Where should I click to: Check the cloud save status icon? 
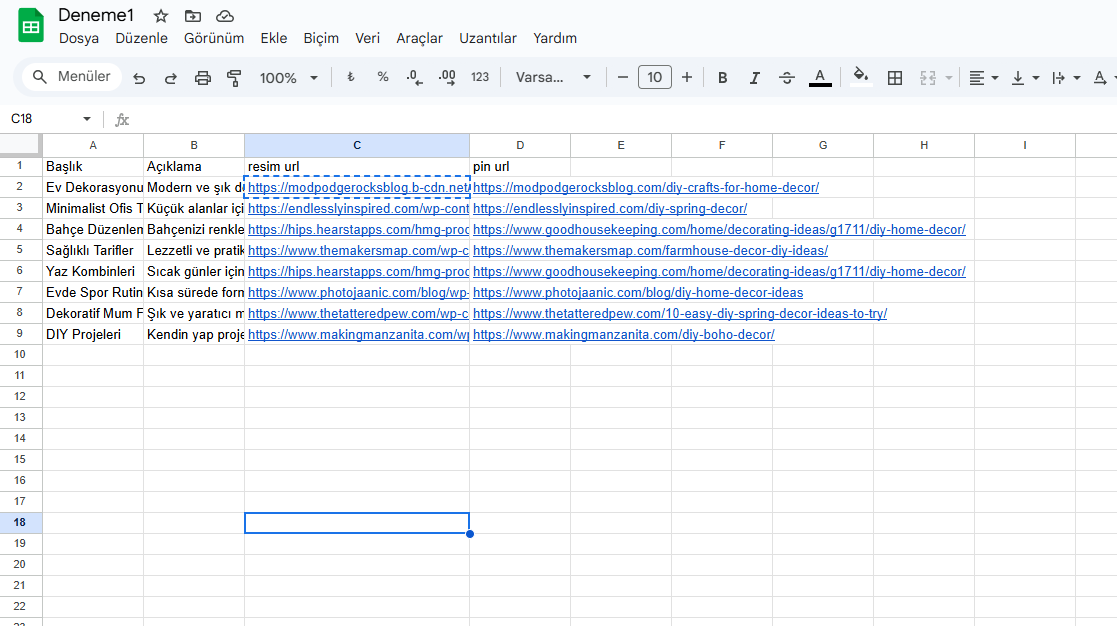(x=224, y=16)
